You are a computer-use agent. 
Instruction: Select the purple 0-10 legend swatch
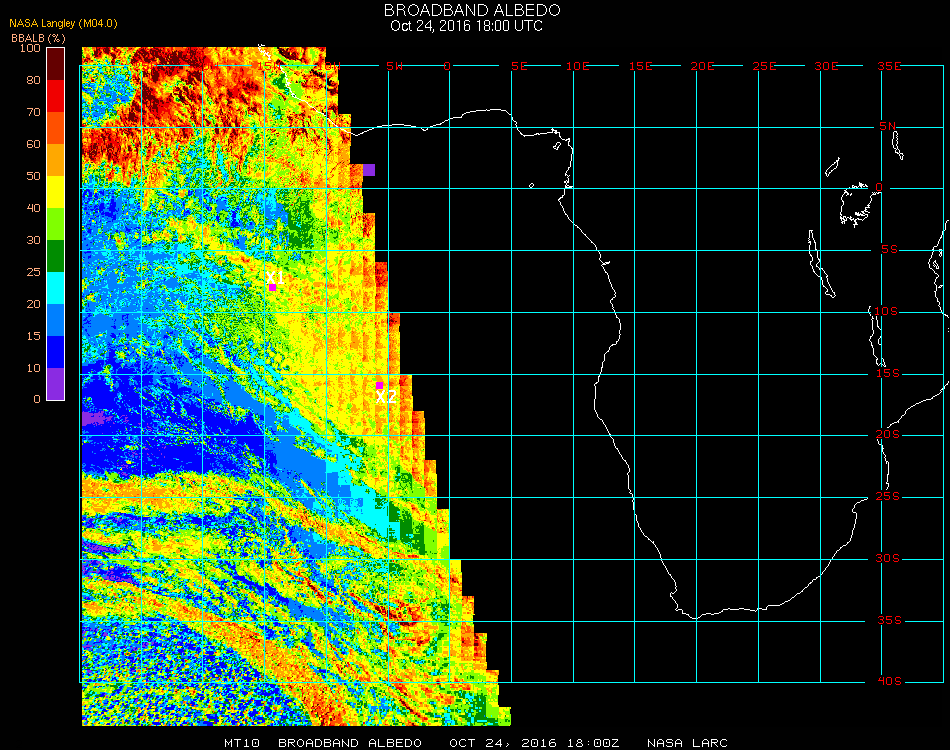[x=56, y=384]
